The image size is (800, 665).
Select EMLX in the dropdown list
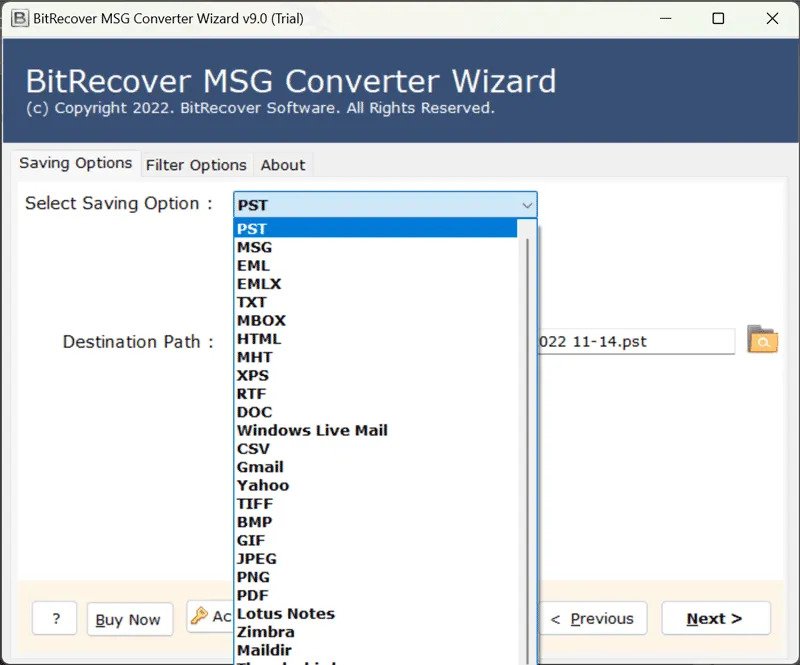click(376, 284)
